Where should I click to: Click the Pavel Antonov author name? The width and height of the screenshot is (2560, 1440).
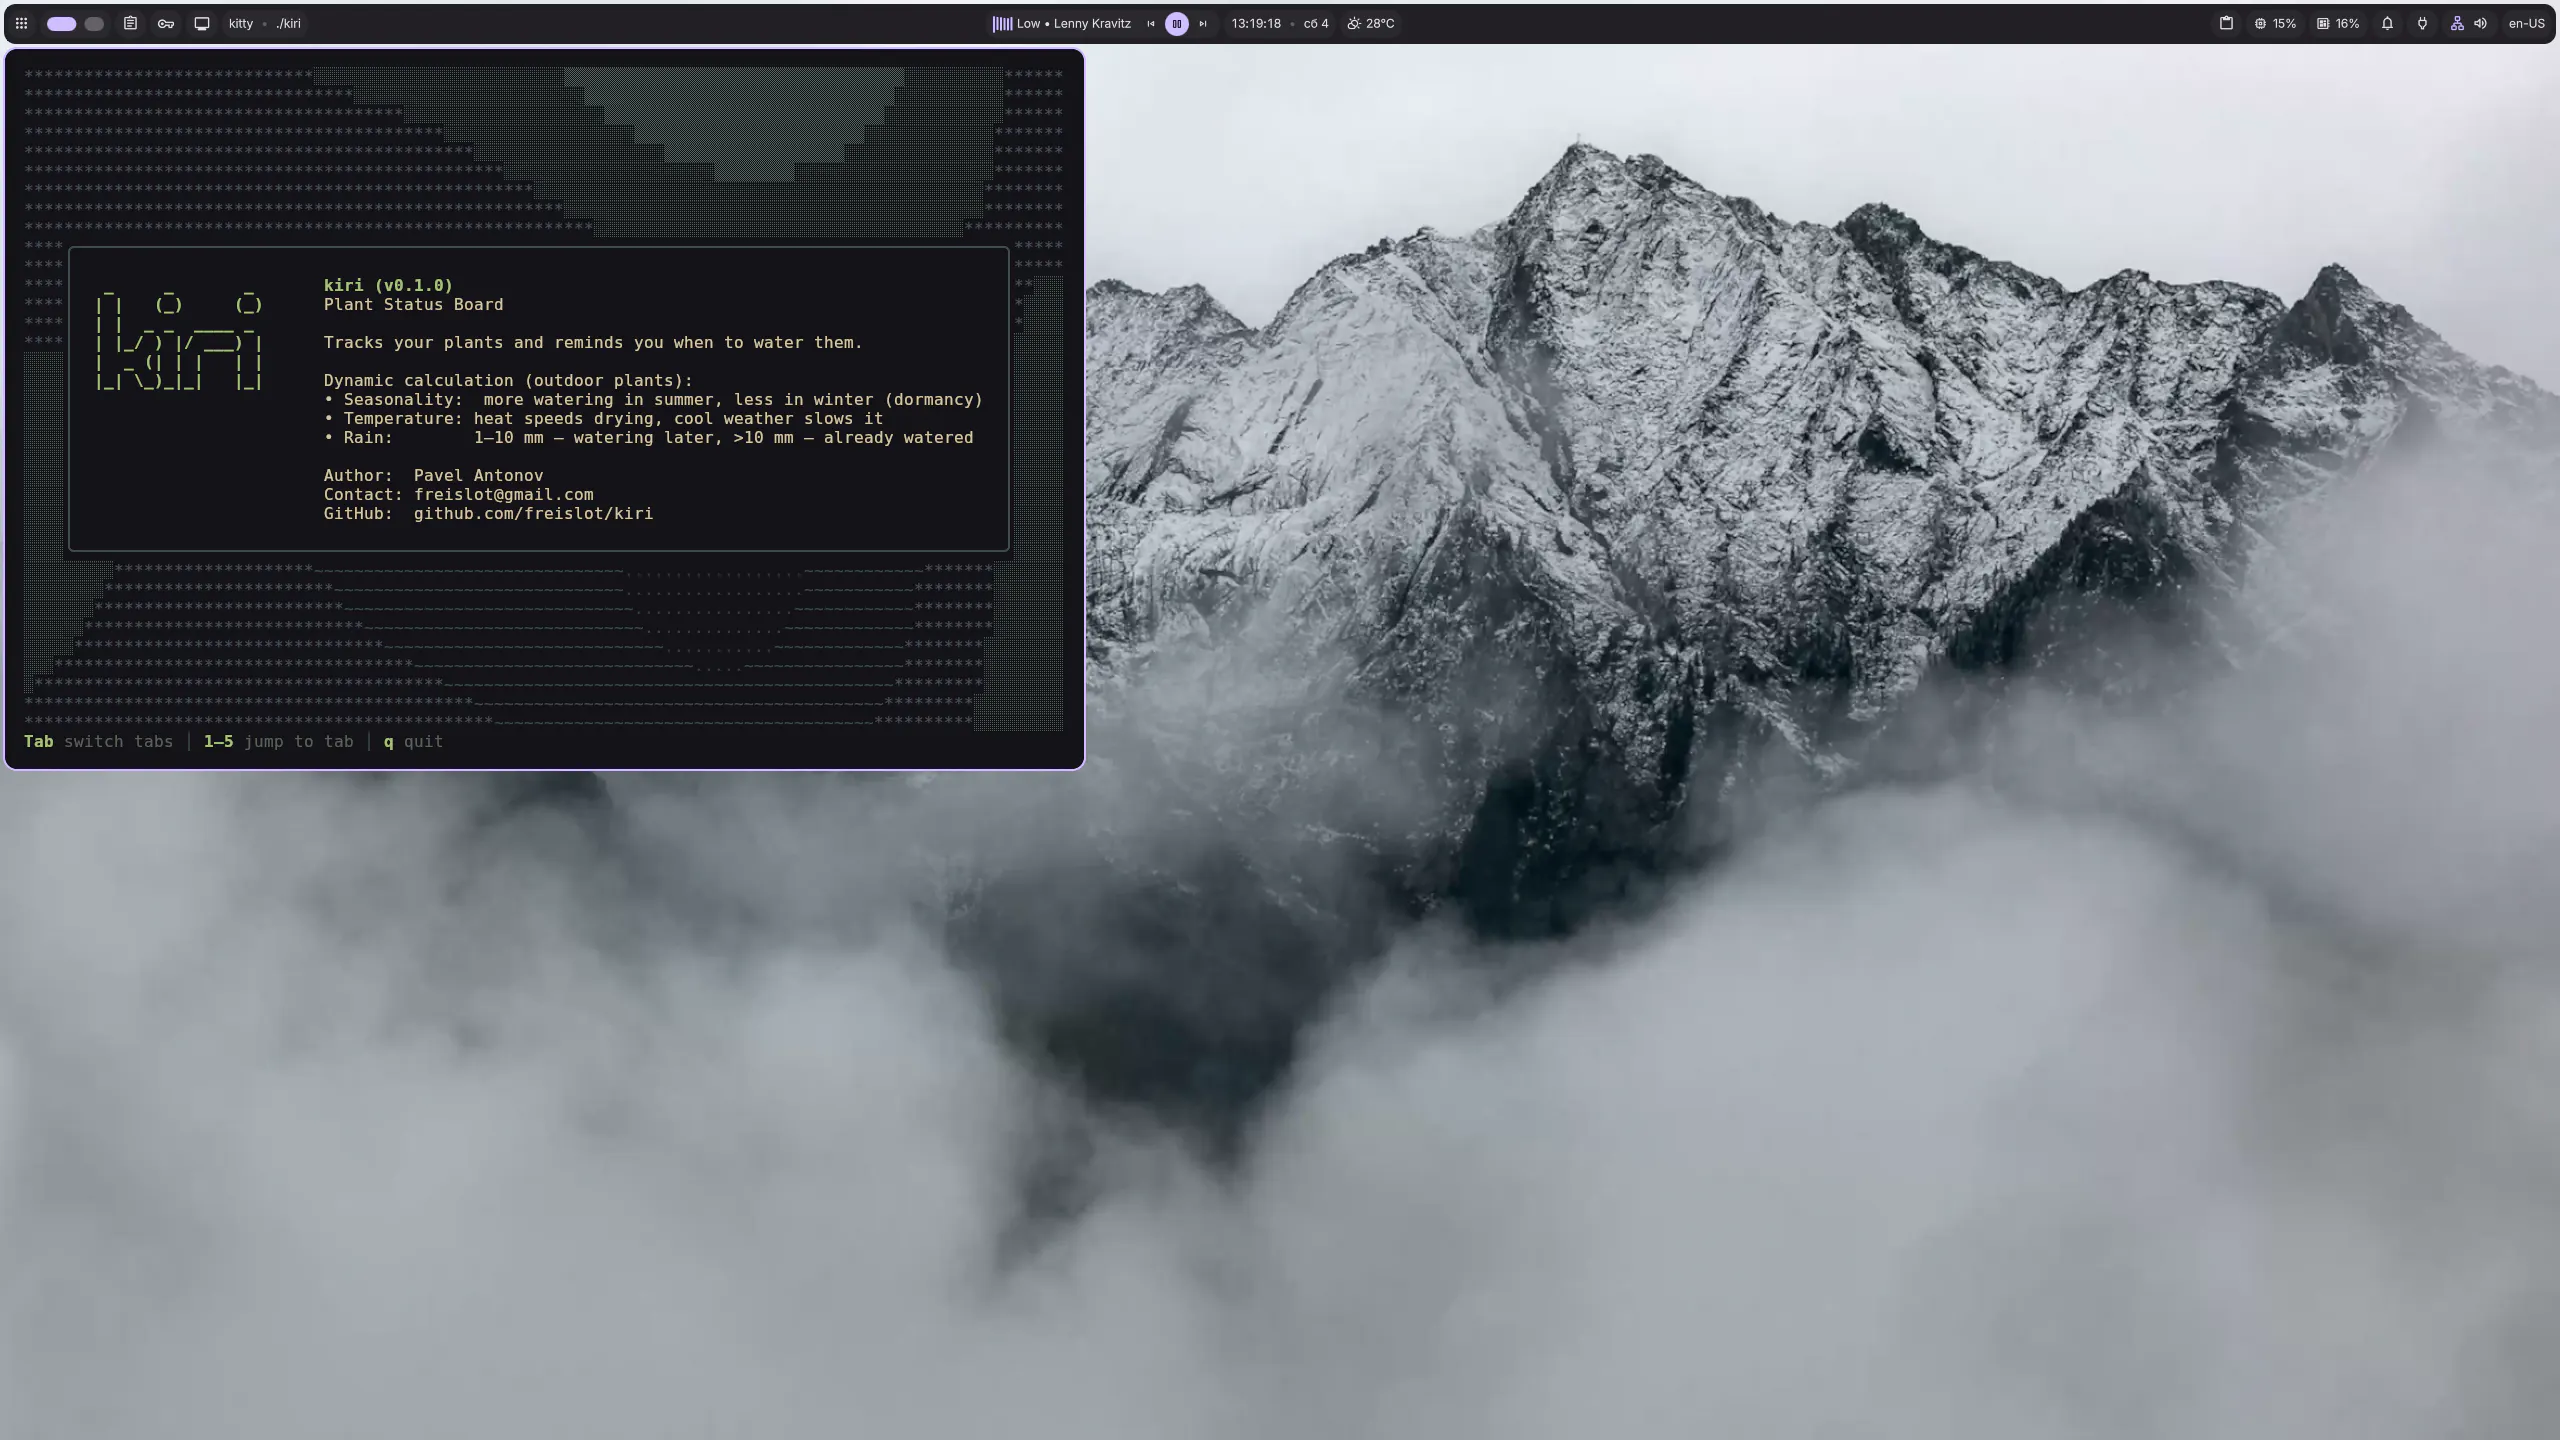tap(478, 475)
